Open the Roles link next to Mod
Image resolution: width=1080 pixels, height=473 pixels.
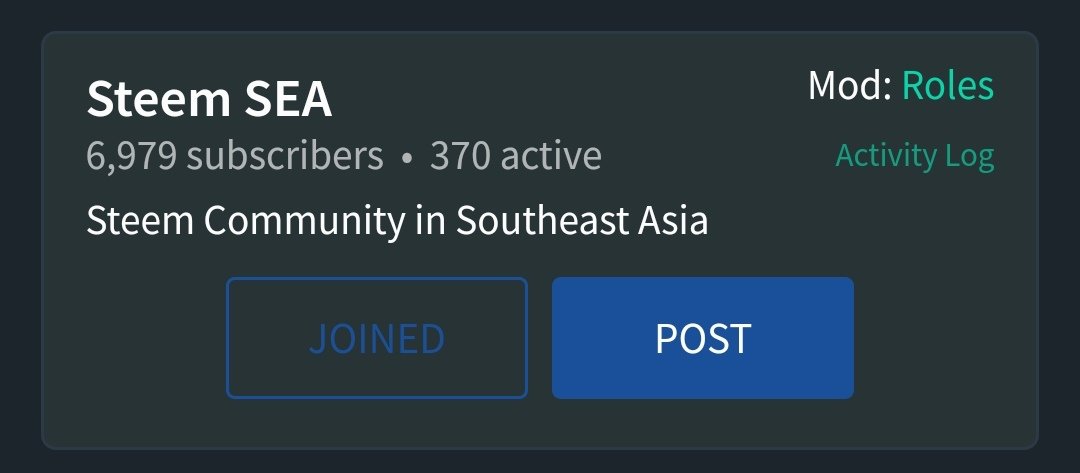point(948,86)
